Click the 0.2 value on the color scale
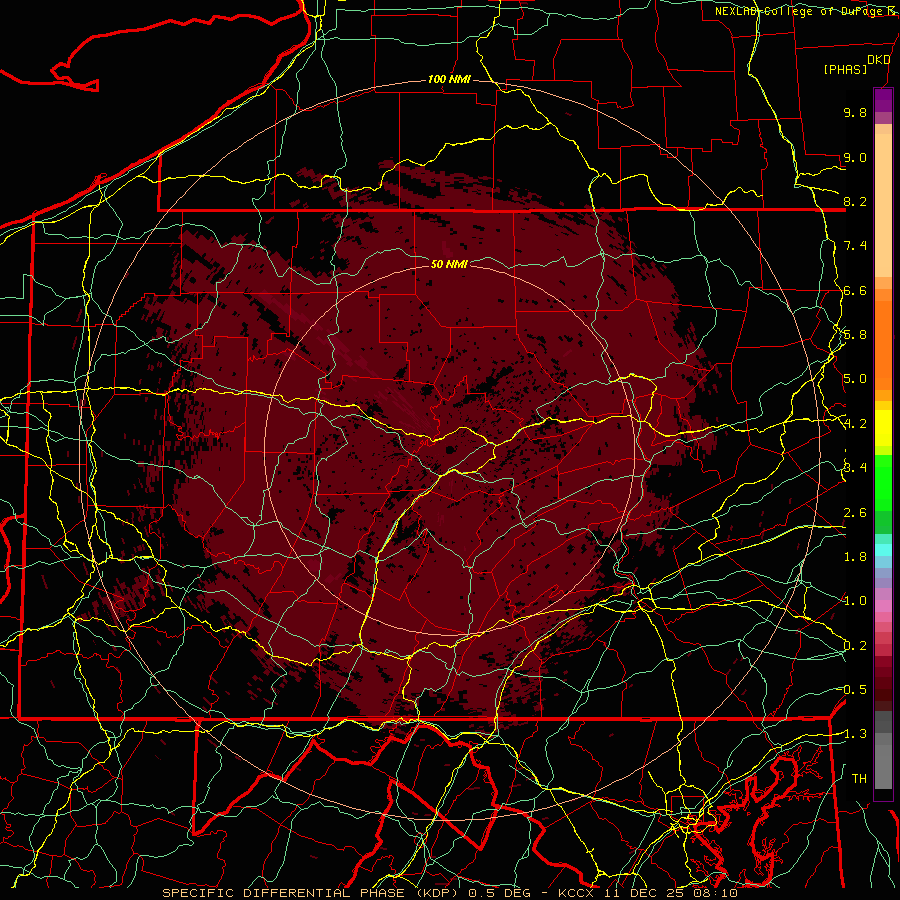This screenshot has height=900, width=900. click(x=855, y=646)
